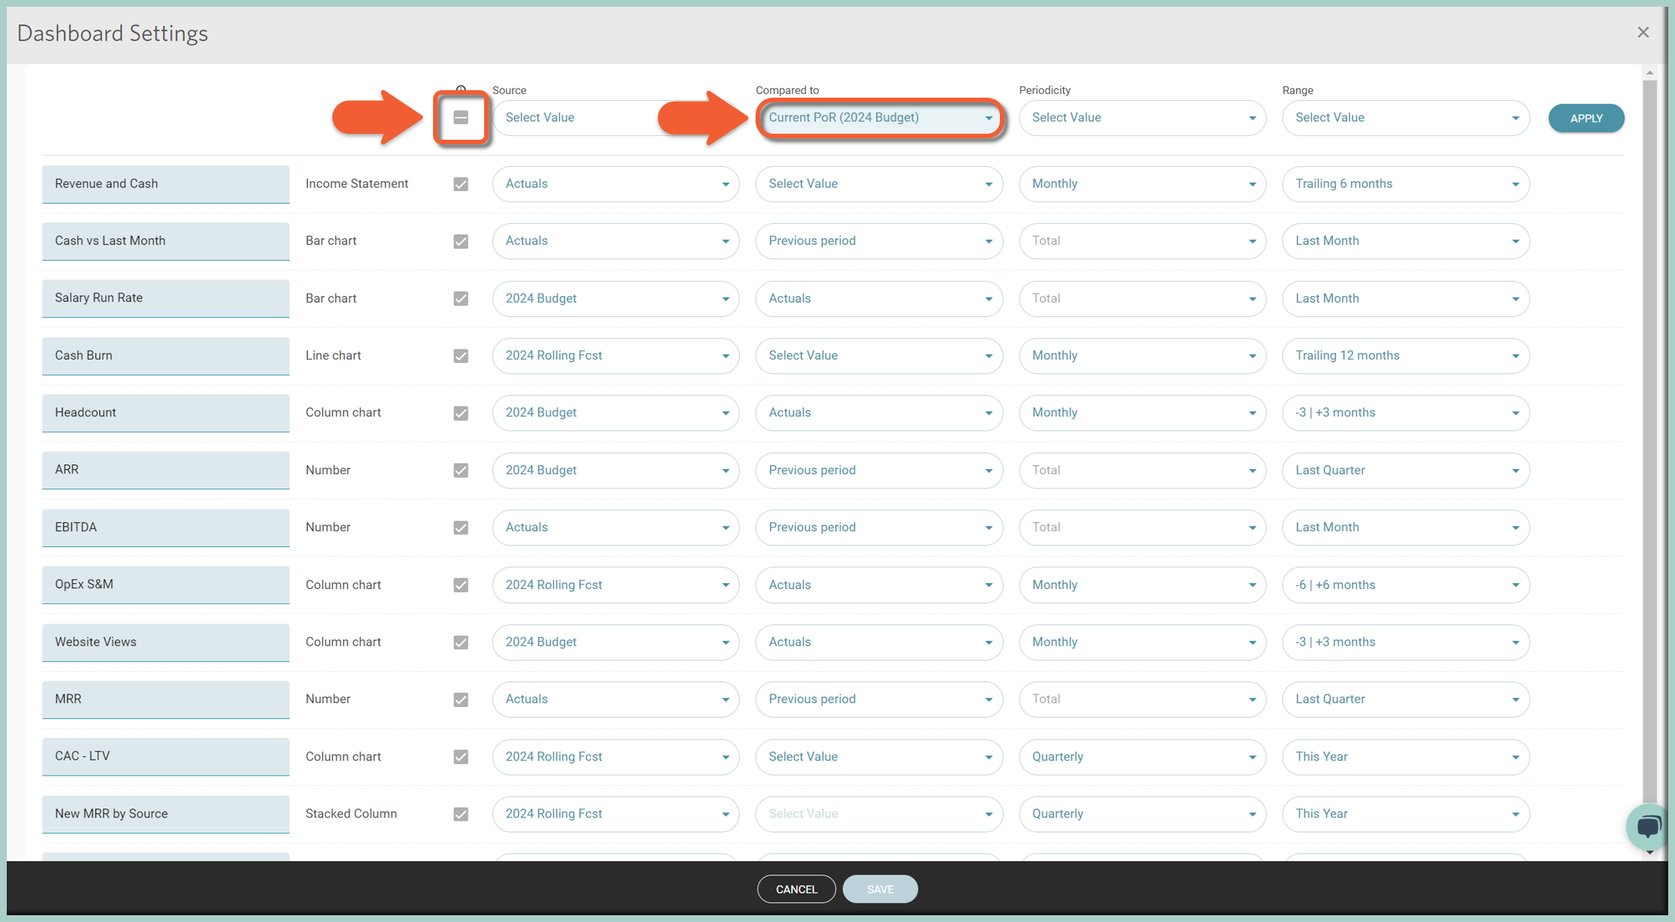1675x922 pixels.
Task: Click the CANCEL button
Action: (797, 889)
